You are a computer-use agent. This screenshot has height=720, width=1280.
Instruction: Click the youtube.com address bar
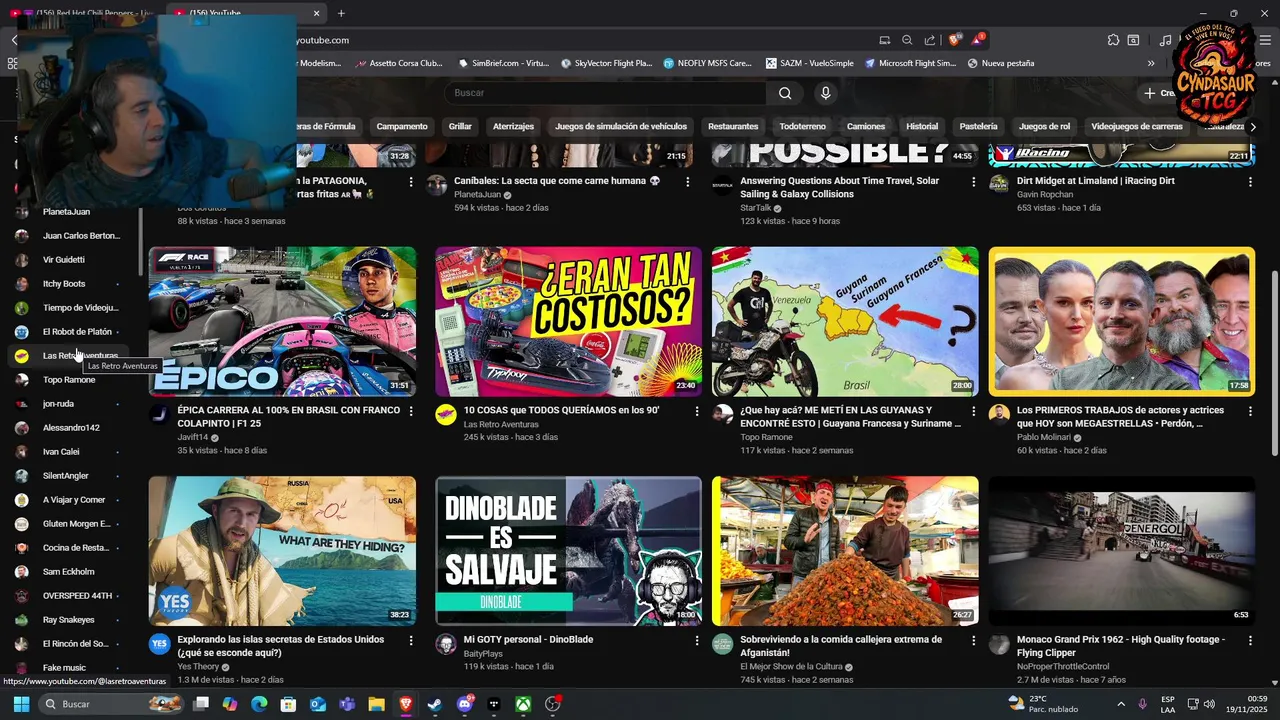pos(580,40)
